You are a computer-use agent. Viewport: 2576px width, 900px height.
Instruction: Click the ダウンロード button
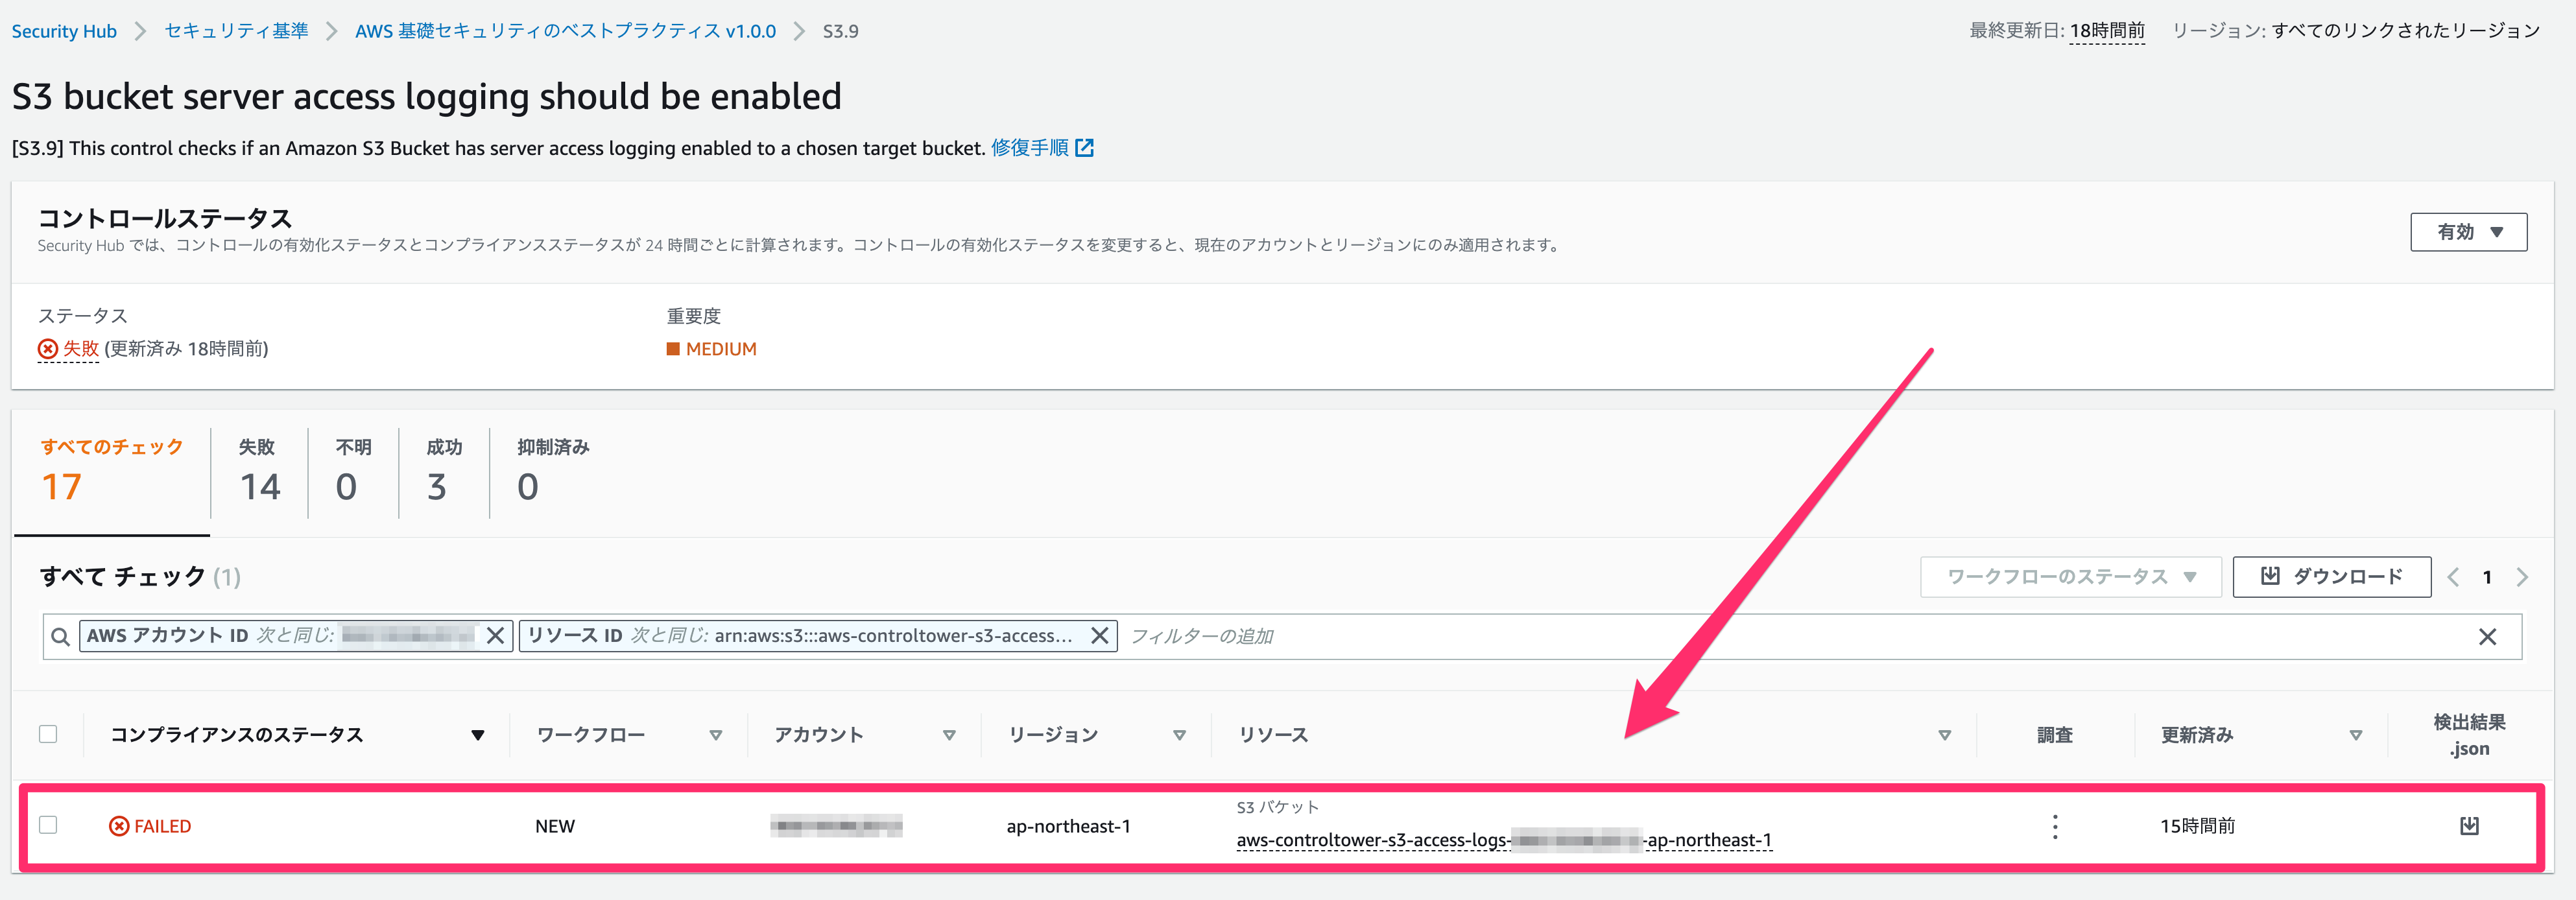2331,577
